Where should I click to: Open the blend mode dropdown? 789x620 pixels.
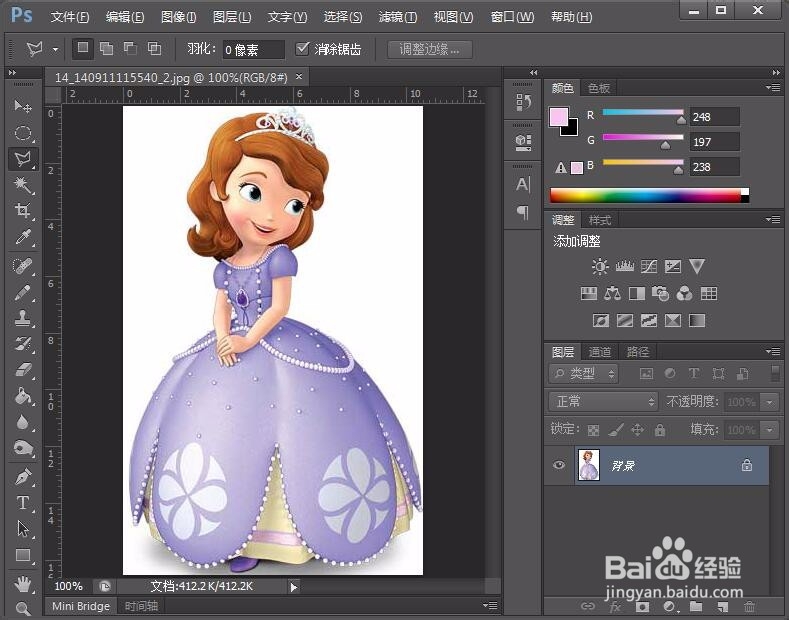point(603,402)
